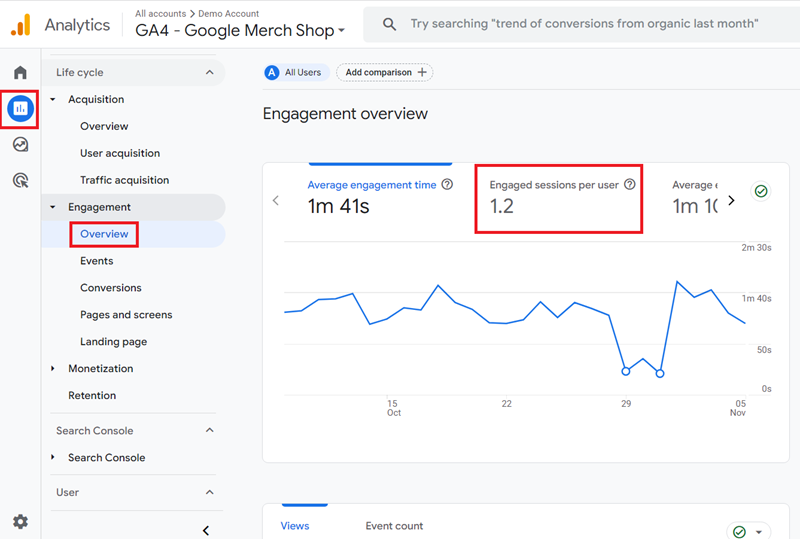Open Traffic acquisition report
800x539 pixels.
[x=124, y=180]
